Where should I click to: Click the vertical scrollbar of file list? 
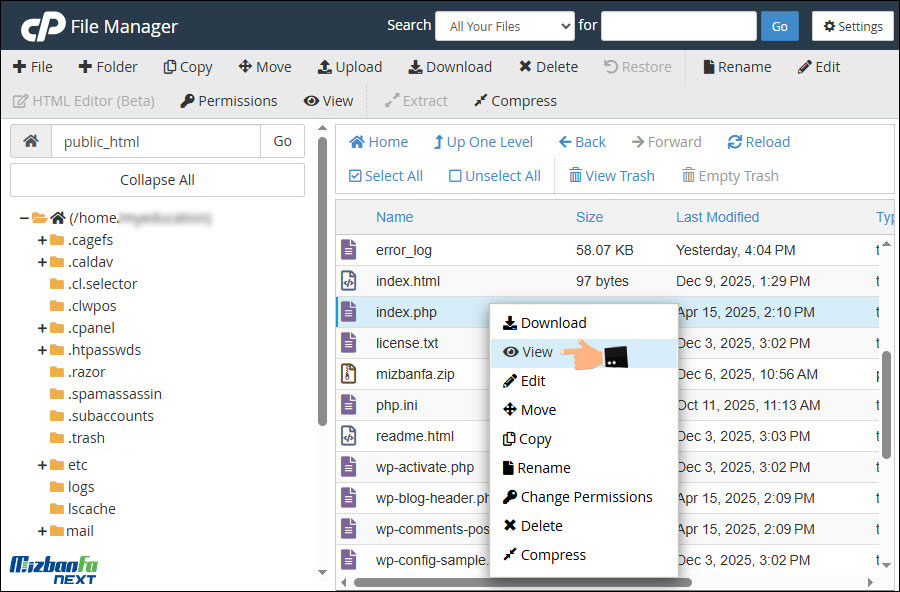coord(886,400)
